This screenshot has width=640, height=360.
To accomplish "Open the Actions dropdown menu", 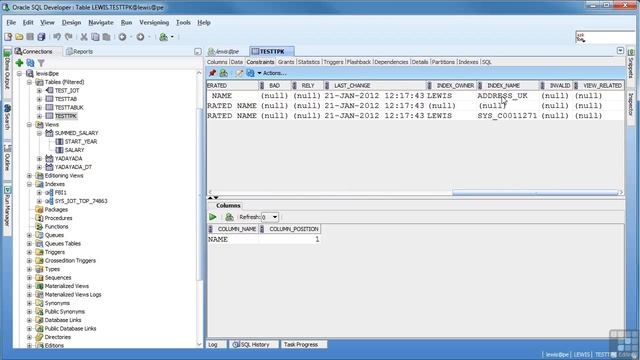I will [x=272, y=73].
